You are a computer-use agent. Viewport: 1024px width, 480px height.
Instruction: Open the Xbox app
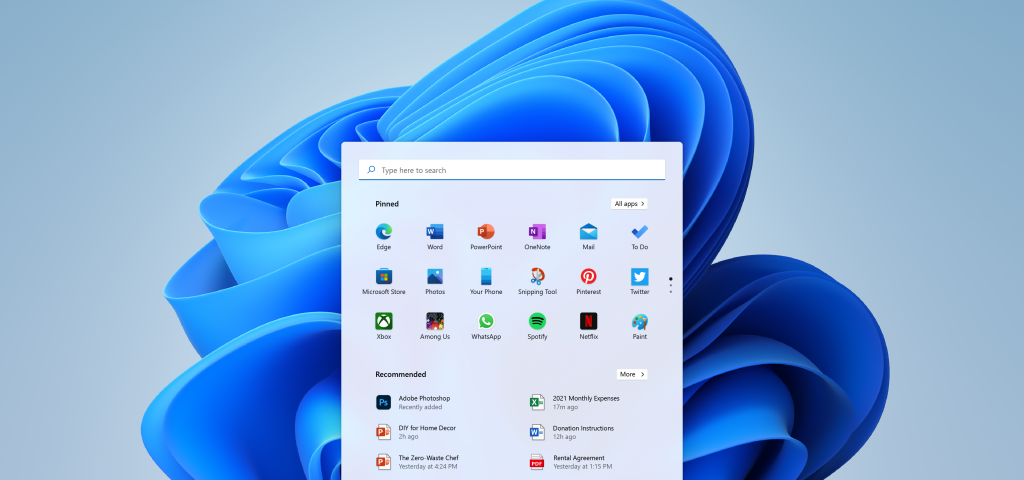point(383,326)
